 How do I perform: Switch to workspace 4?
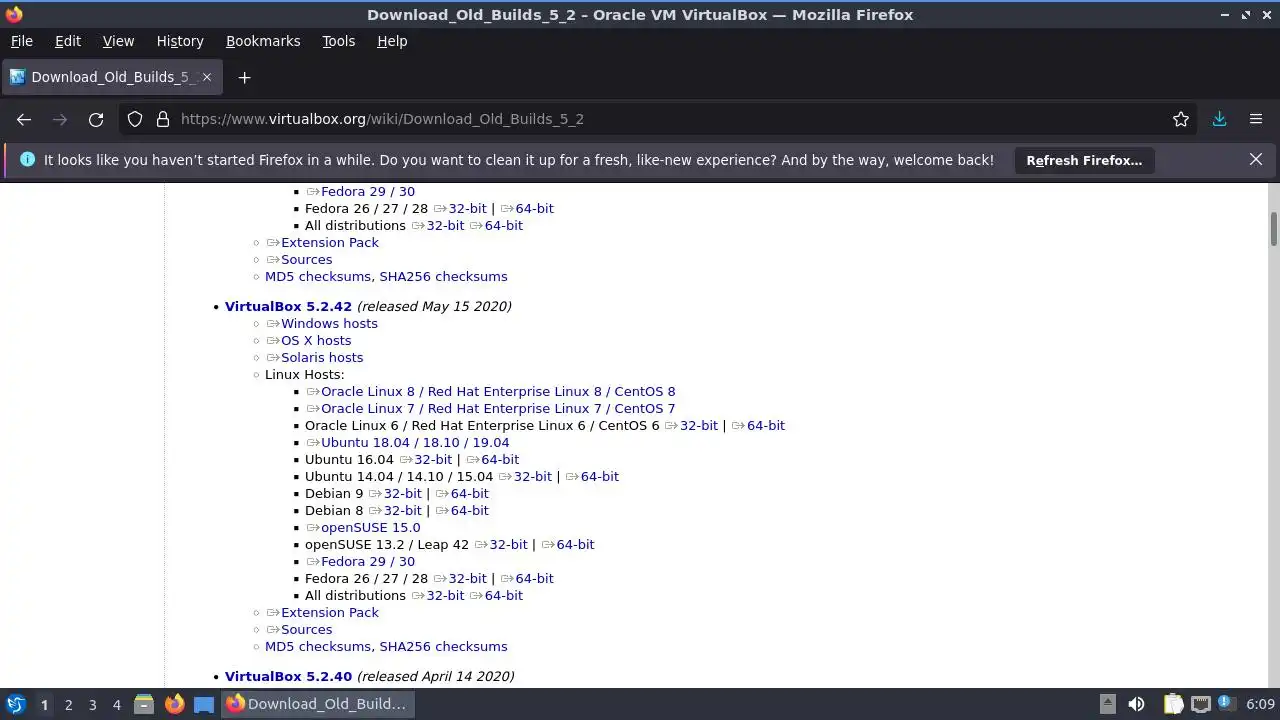[x=116, y=705]
